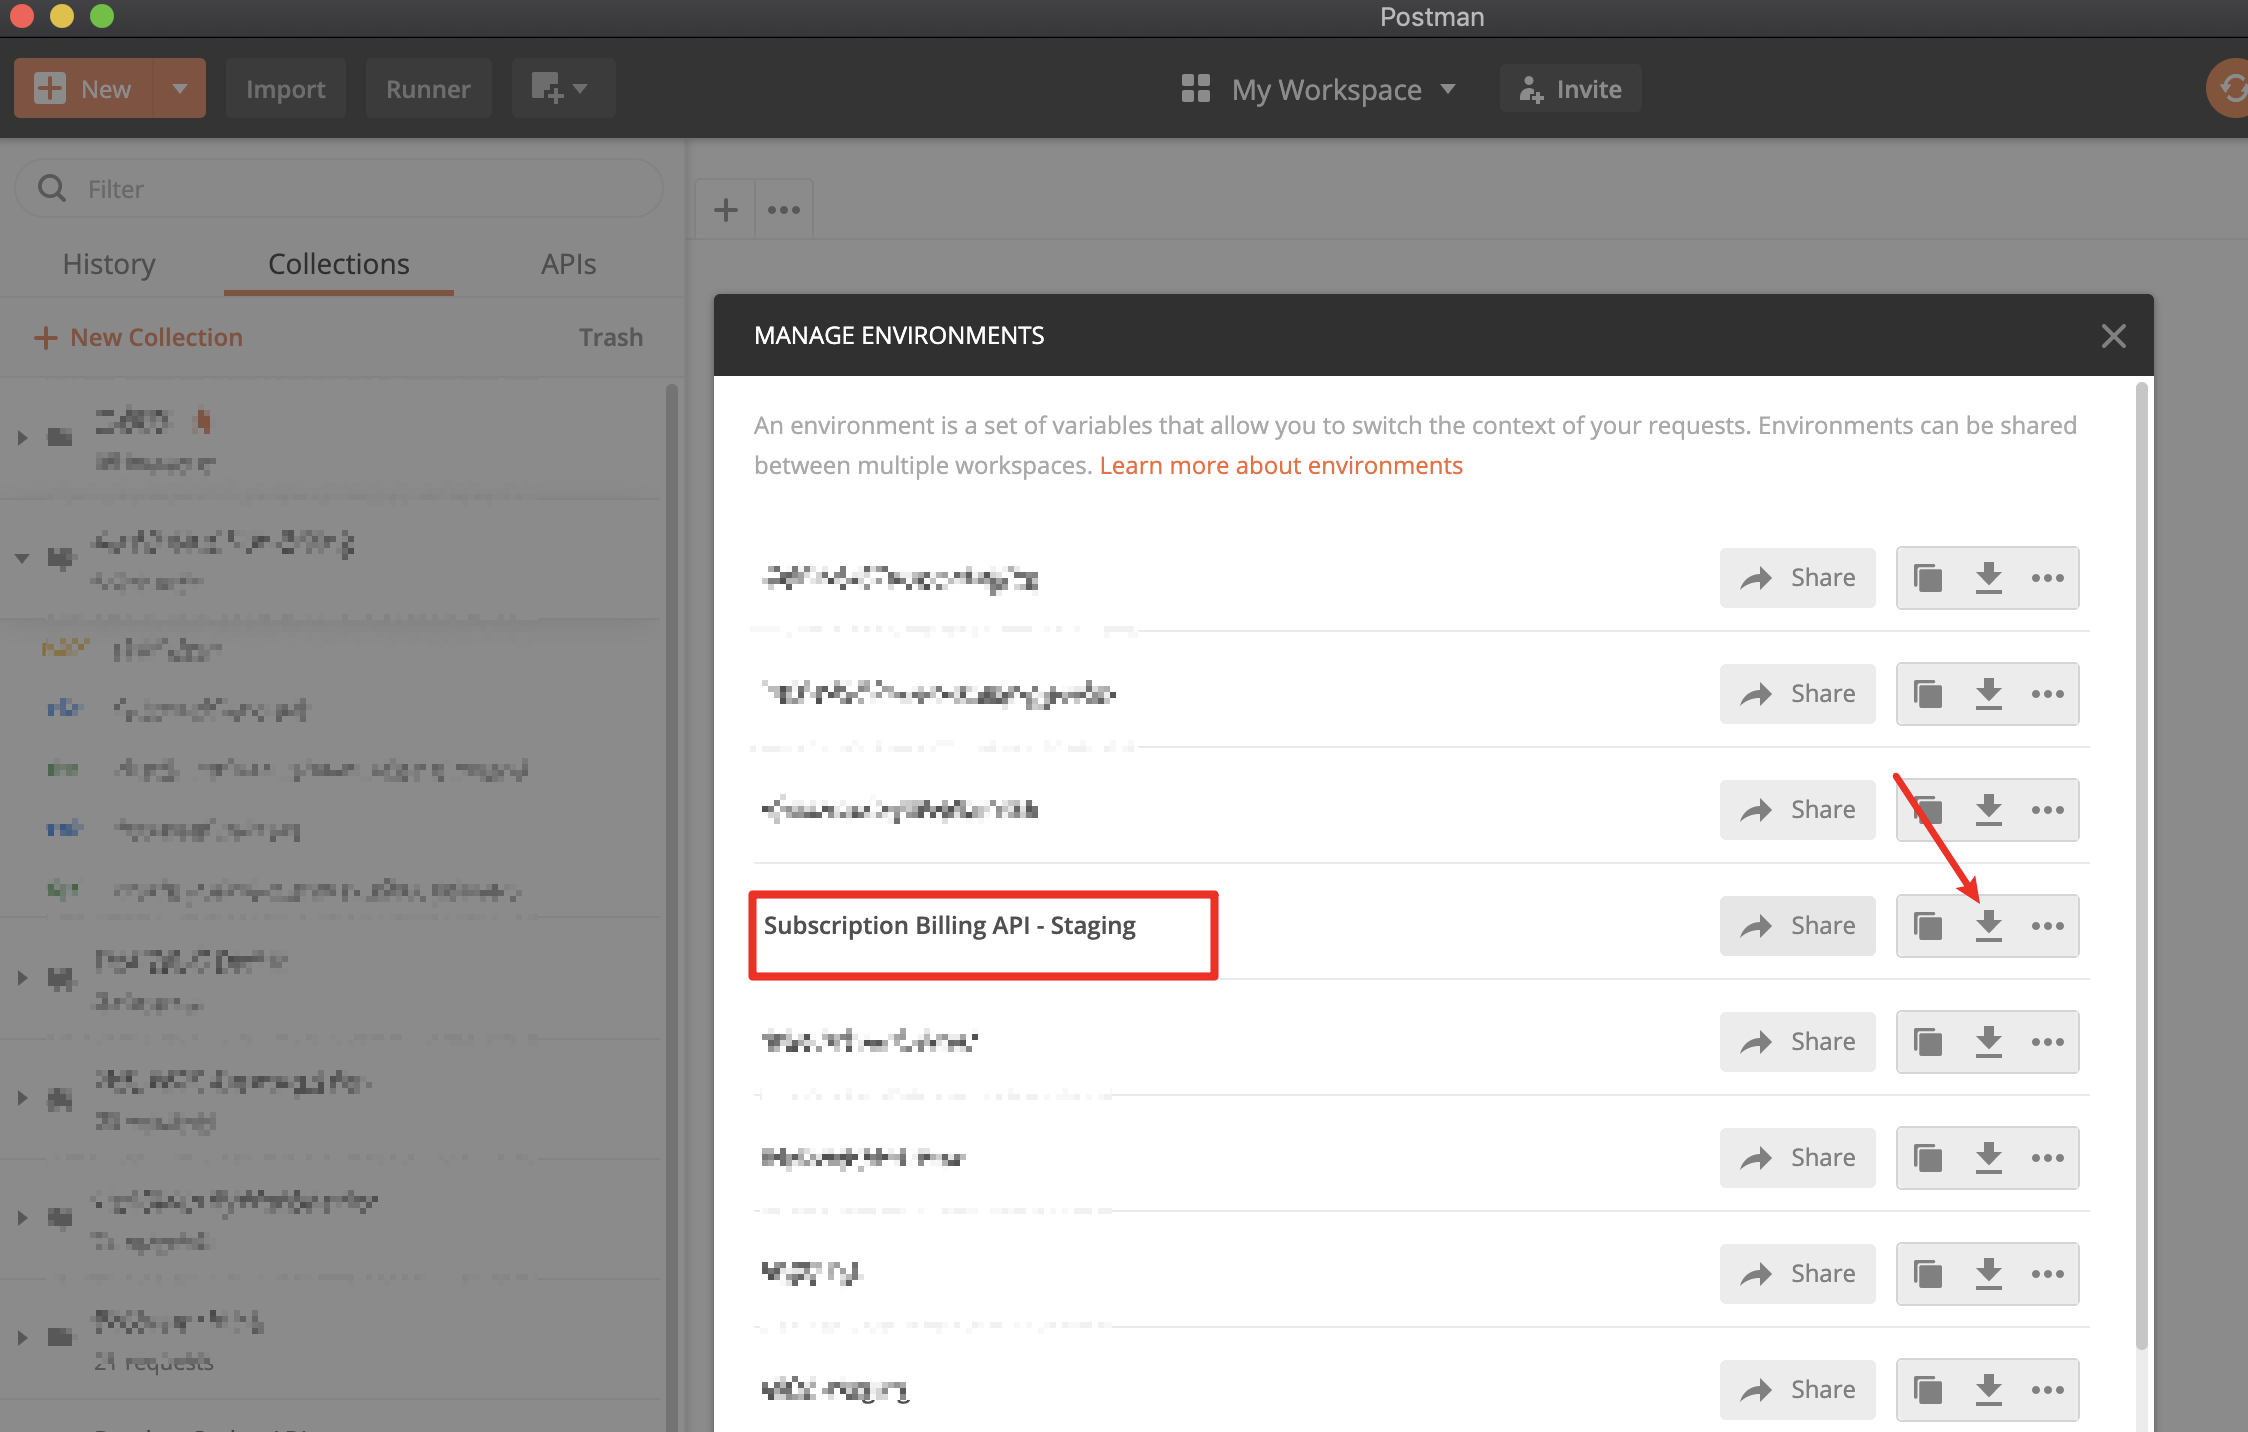This screenshot has width=2248, height=1432.
Task: Open the Subscription Billing API - Staging environment
Action: click(x=949, y=926)
